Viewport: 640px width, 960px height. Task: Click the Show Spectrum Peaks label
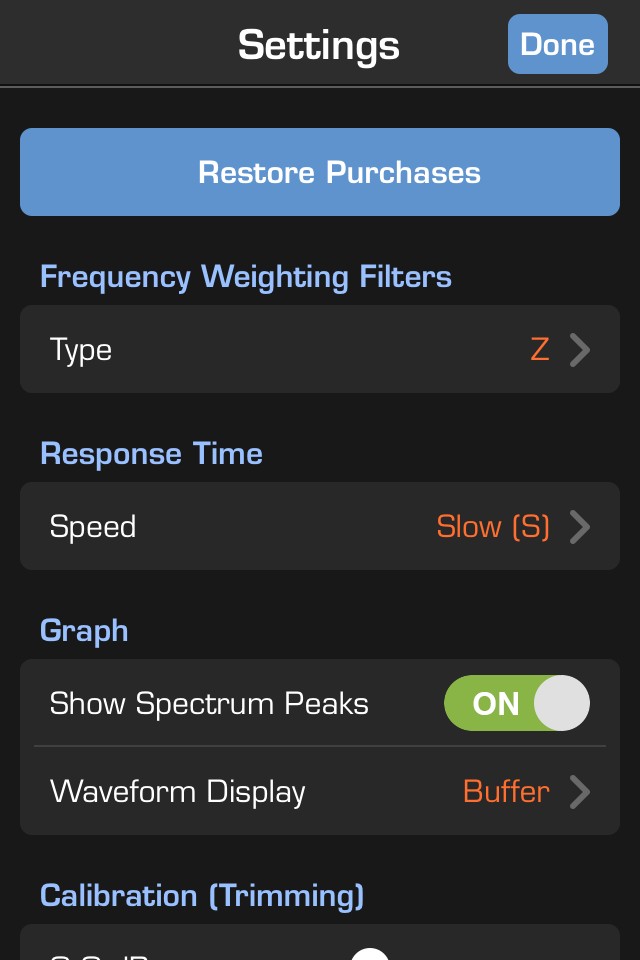(209, 703)
